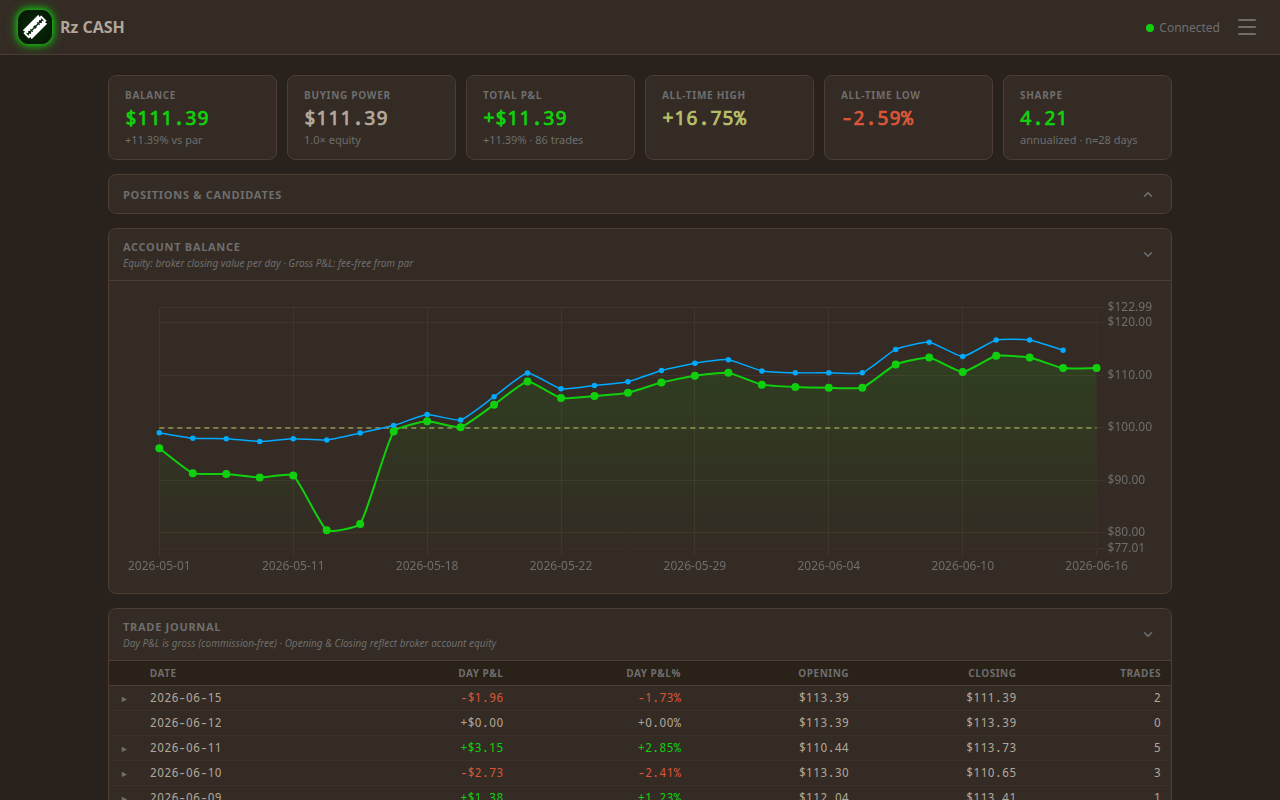Click the $110.44 opening value
Viewport: 1280px width, 800px height.
click(824, 748)
